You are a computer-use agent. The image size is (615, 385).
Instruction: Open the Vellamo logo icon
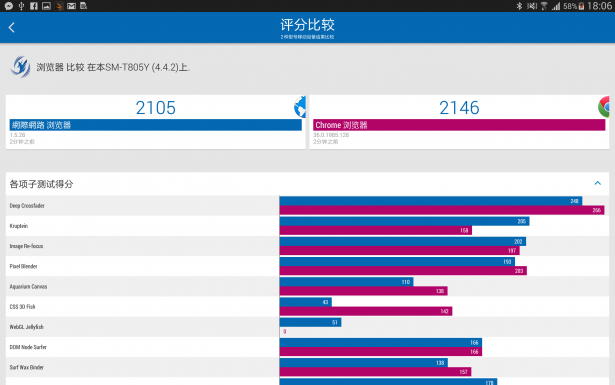[x=20, y=67]
